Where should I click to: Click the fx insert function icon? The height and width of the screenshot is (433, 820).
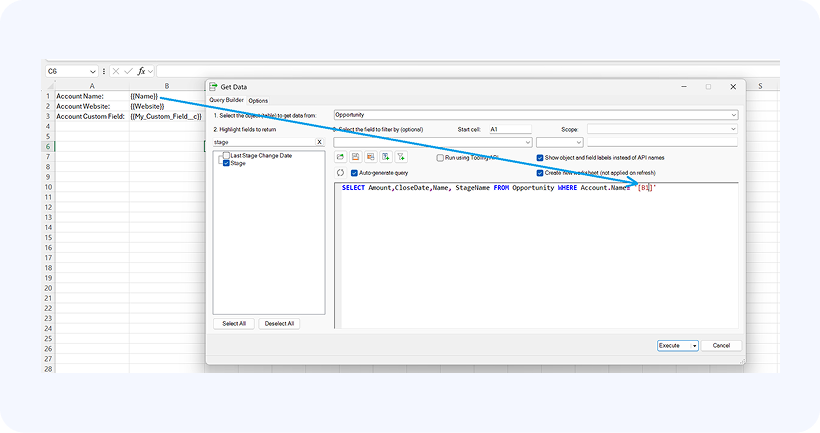(144, 71)
